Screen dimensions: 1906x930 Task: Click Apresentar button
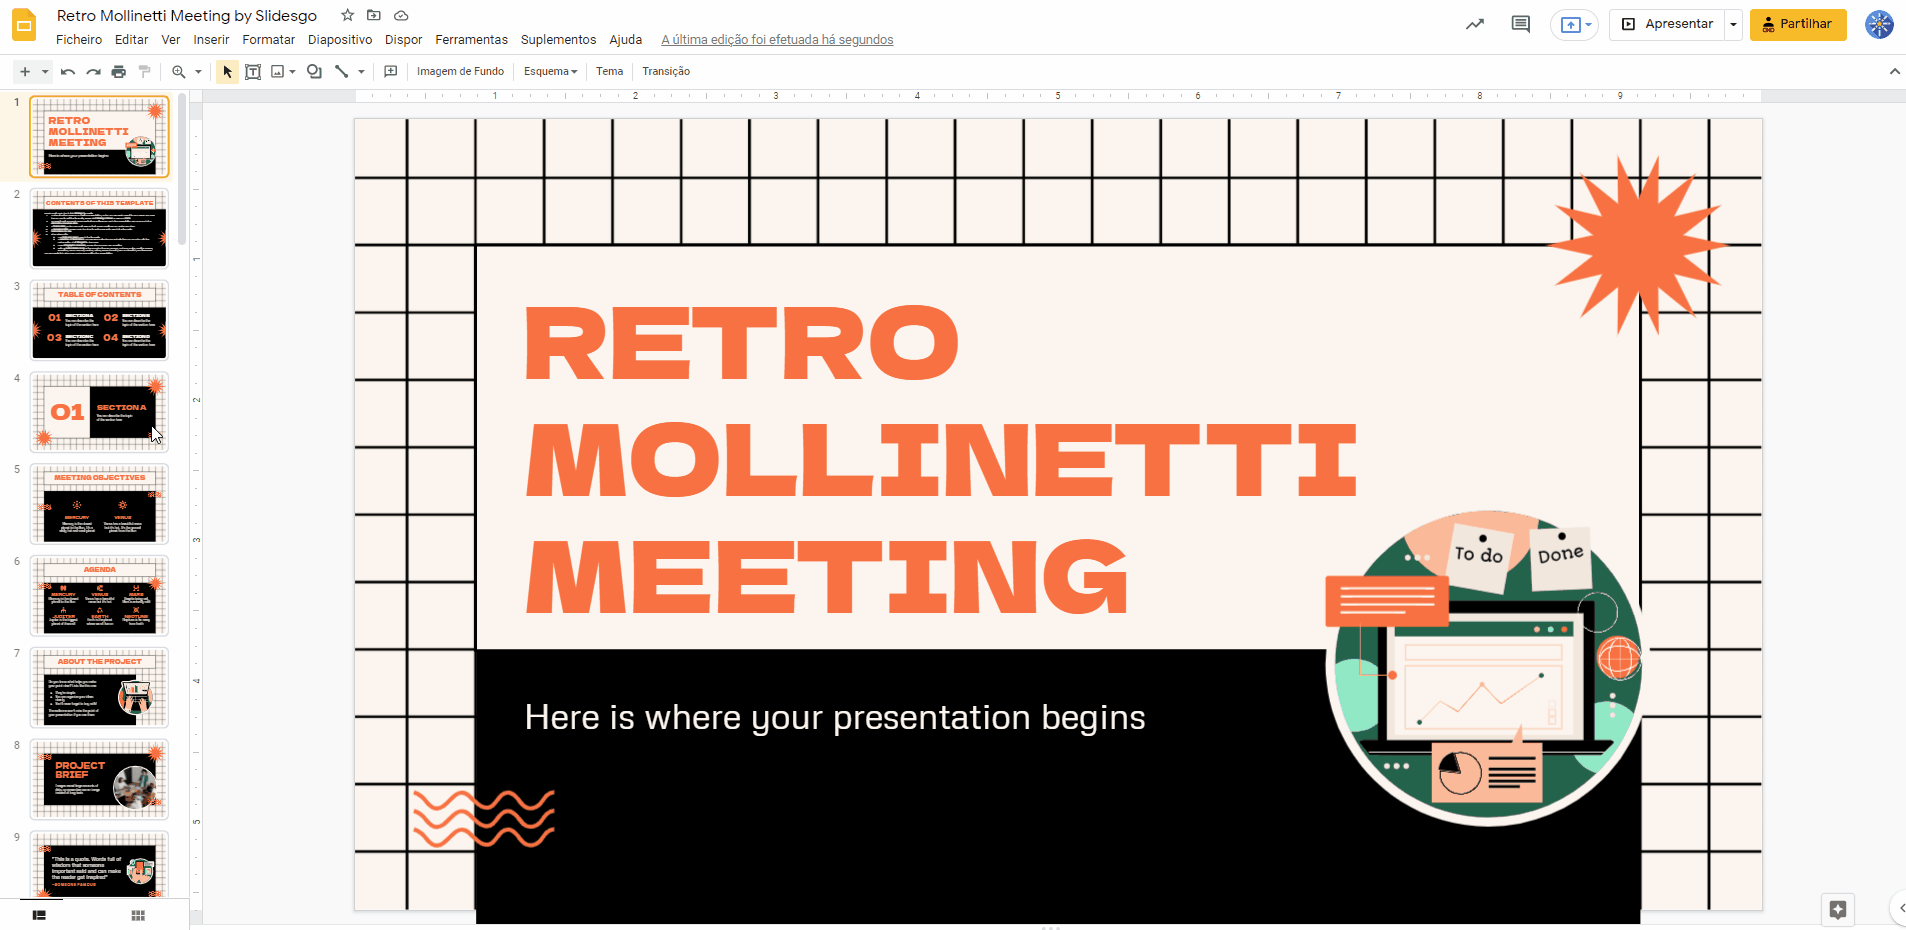coord(1667,24)
